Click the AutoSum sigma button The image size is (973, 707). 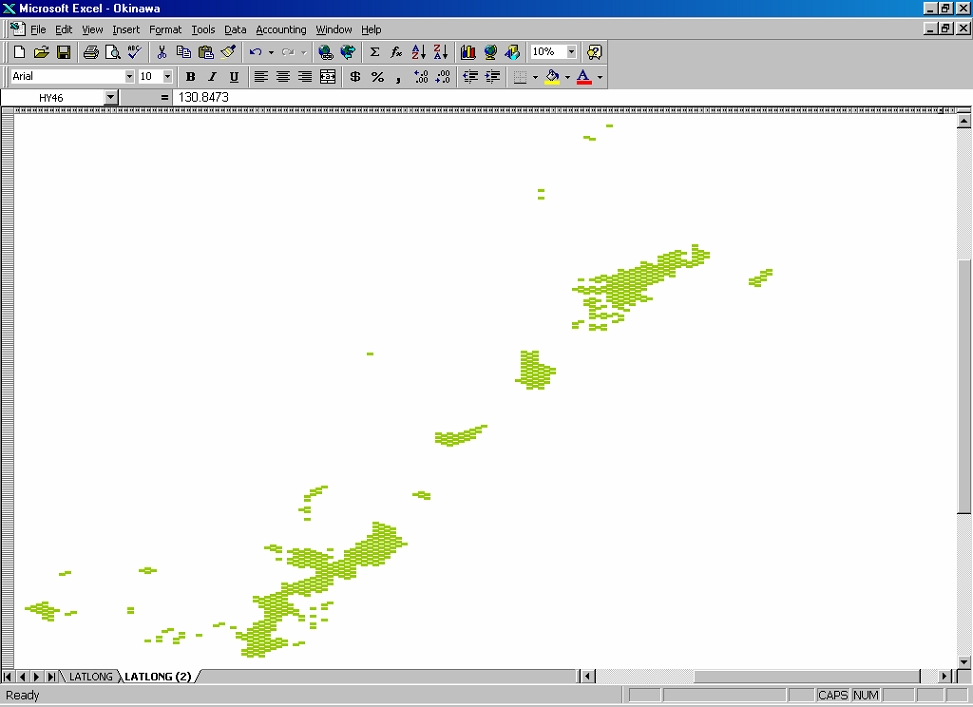click(375, 52)
